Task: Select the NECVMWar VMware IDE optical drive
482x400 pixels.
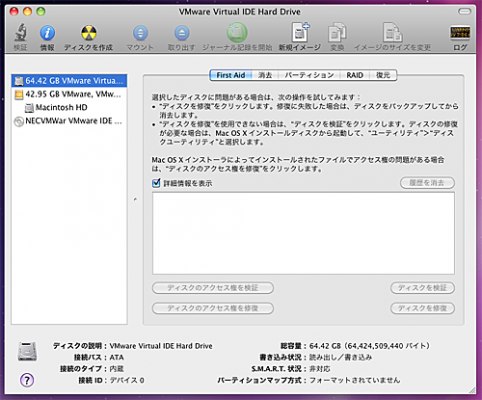Action: (x=69, y=121)
